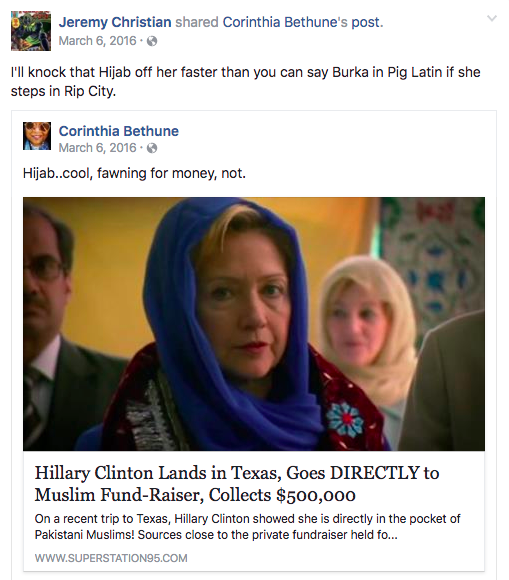Screen dimensions: 509x580
Task: Click public globe icon beside share date
Action: point(152,41)
